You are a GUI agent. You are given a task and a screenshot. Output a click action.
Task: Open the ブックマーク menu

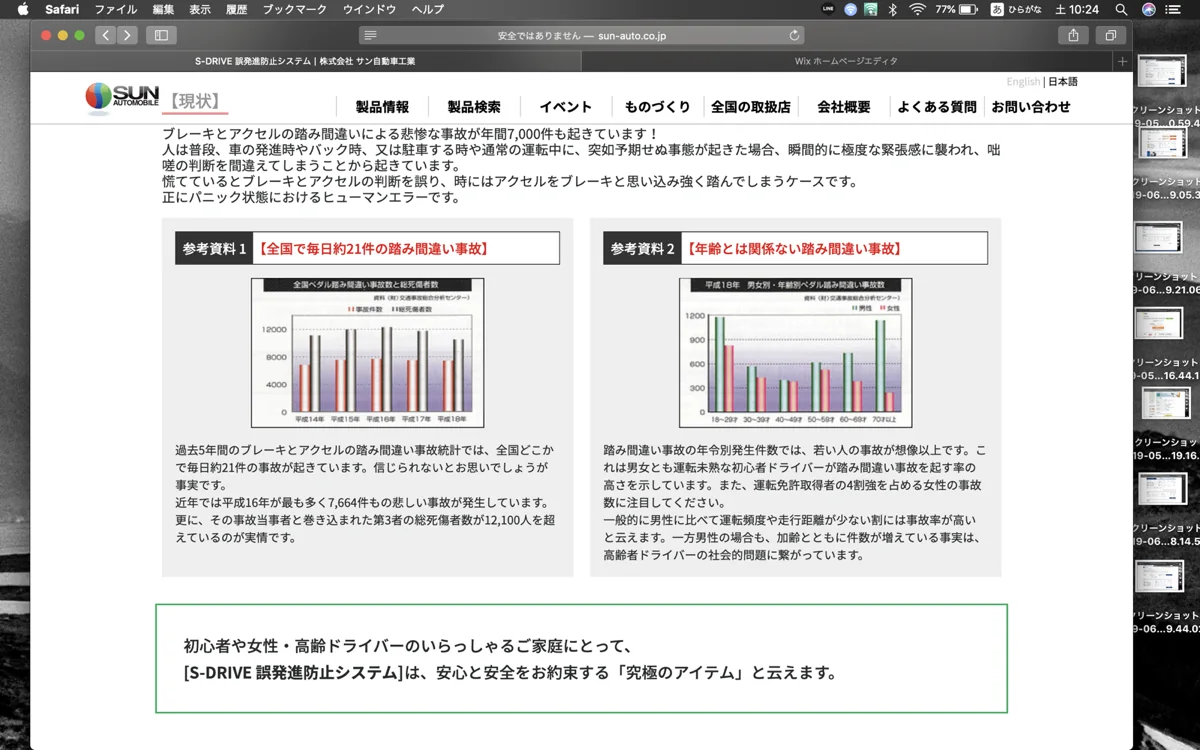[295, 9]
